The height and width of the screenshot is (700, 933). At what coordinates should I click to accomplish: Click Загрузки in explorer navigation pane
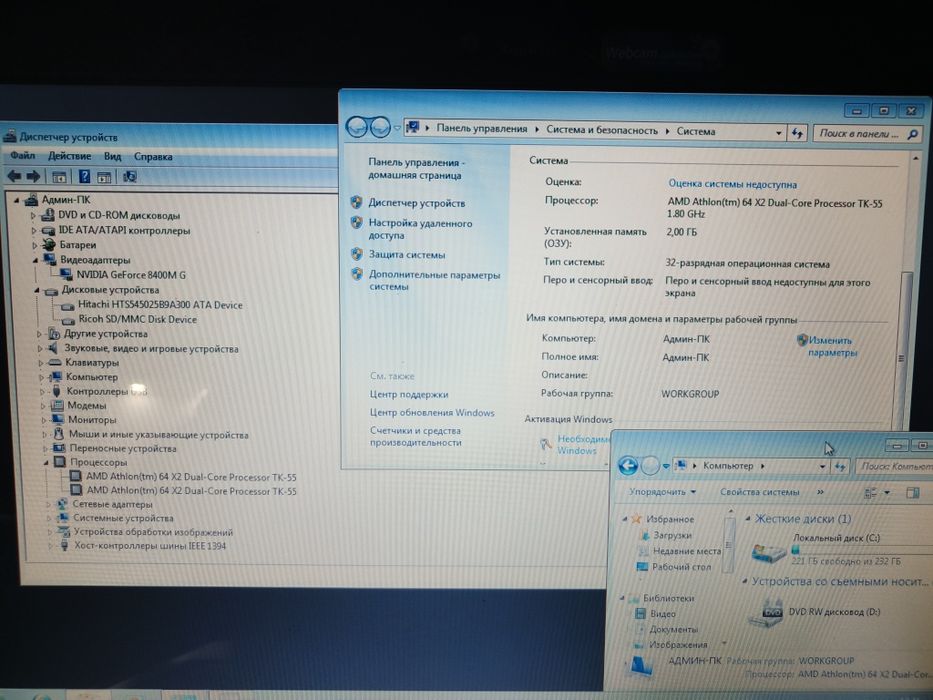click(672, 535)
